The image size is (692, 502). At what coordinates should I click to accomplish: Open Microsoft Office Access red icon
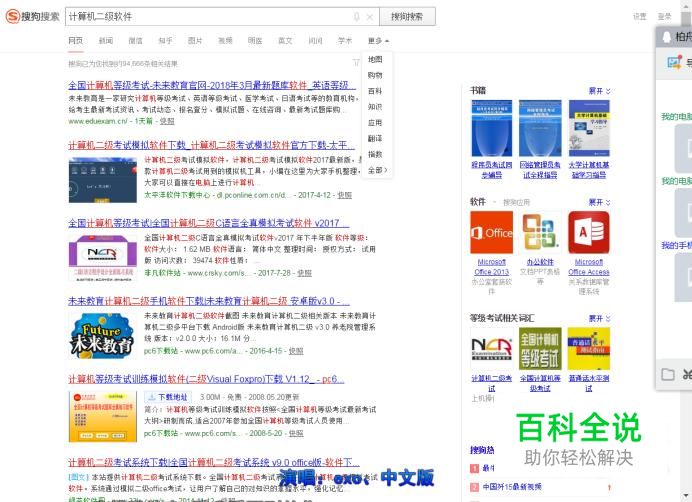click(x=589, y=232)
